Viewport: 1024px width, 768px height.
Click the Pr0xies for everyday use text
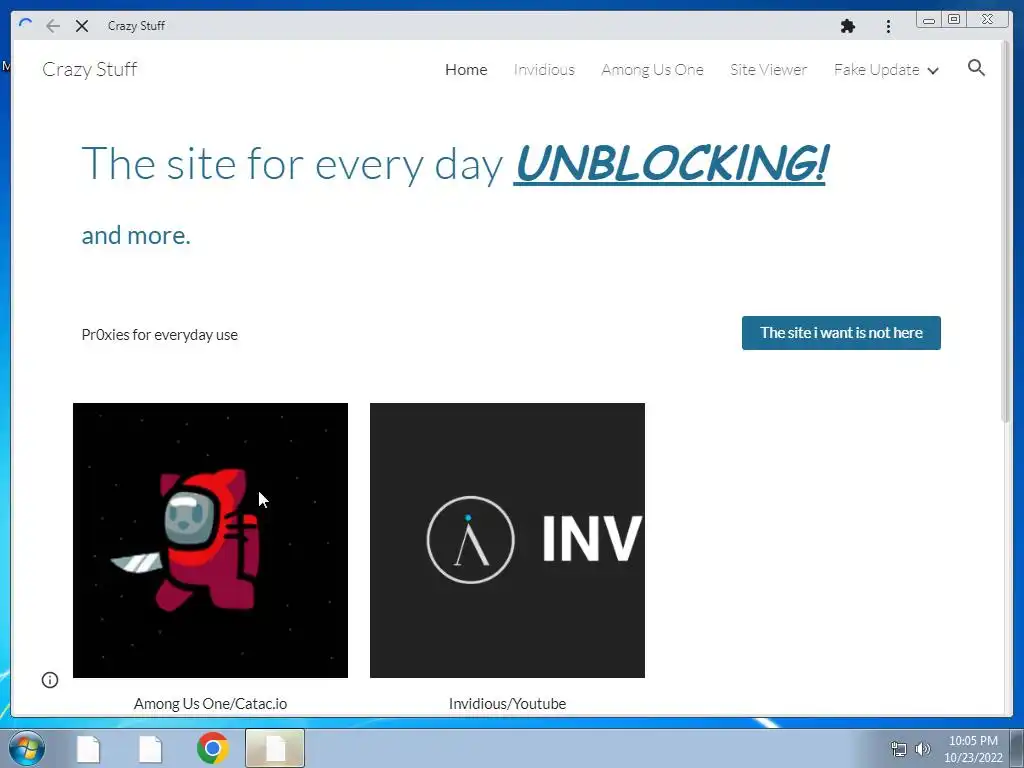[159, 334]
